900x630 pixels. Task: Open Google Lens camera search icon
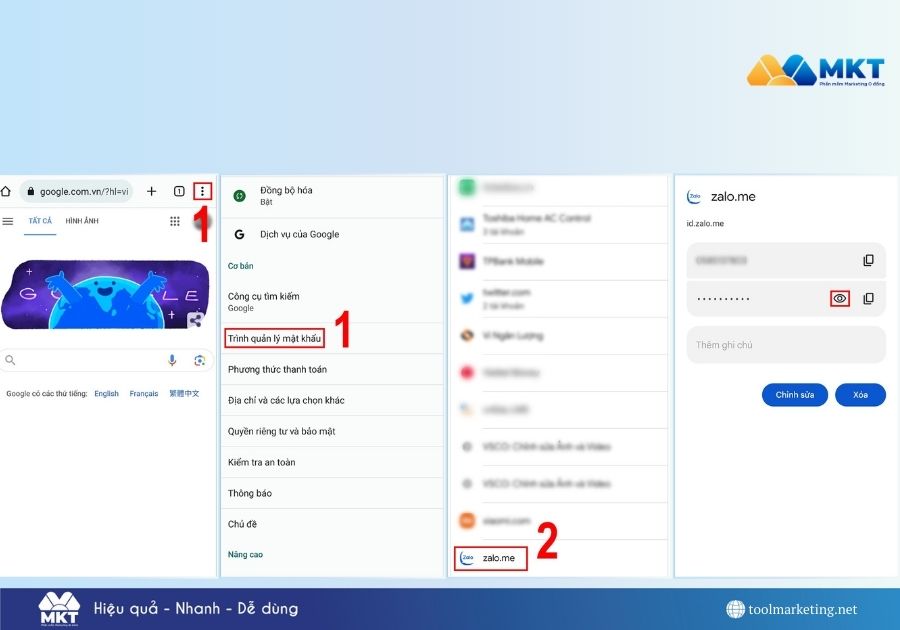point(199,360)
